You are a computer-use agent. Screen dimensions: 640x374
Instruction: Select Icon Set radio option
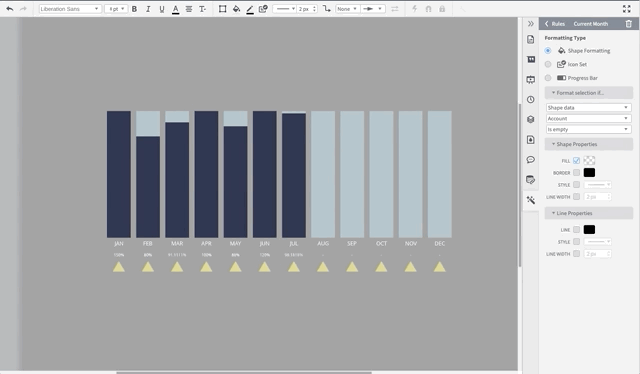click(x=548, y=64)
